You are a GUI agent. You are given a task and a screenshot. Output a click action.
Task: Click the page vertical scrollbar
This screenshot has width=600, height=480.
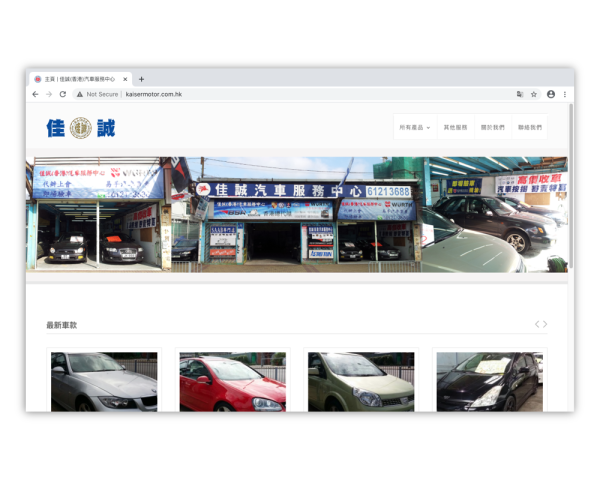click(x=571, y=186)
